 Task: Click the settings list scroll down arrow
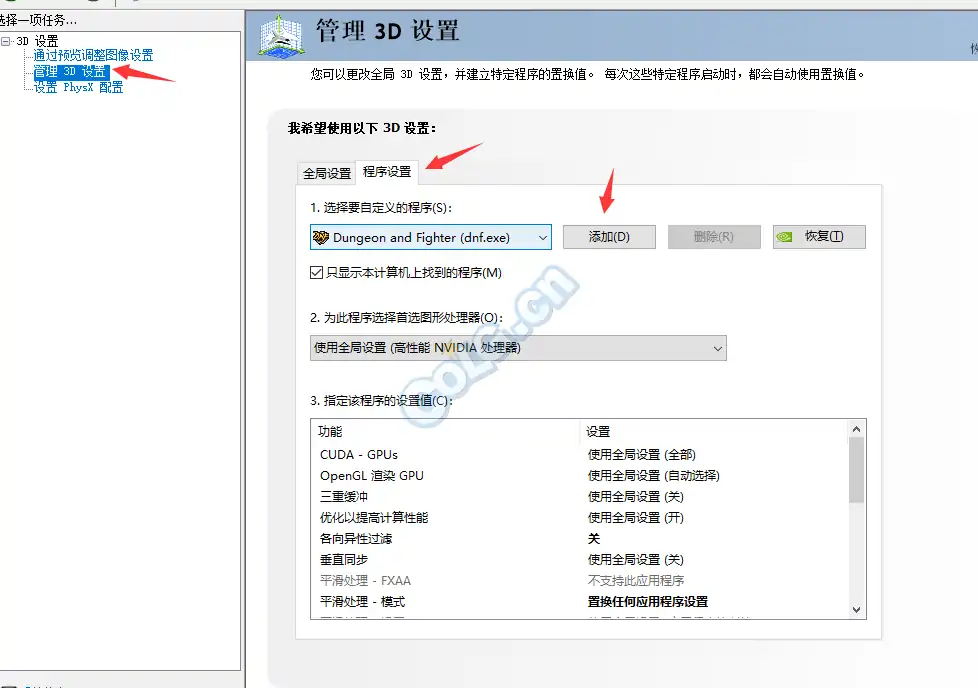pyautogui.click(x=856, y=609)
